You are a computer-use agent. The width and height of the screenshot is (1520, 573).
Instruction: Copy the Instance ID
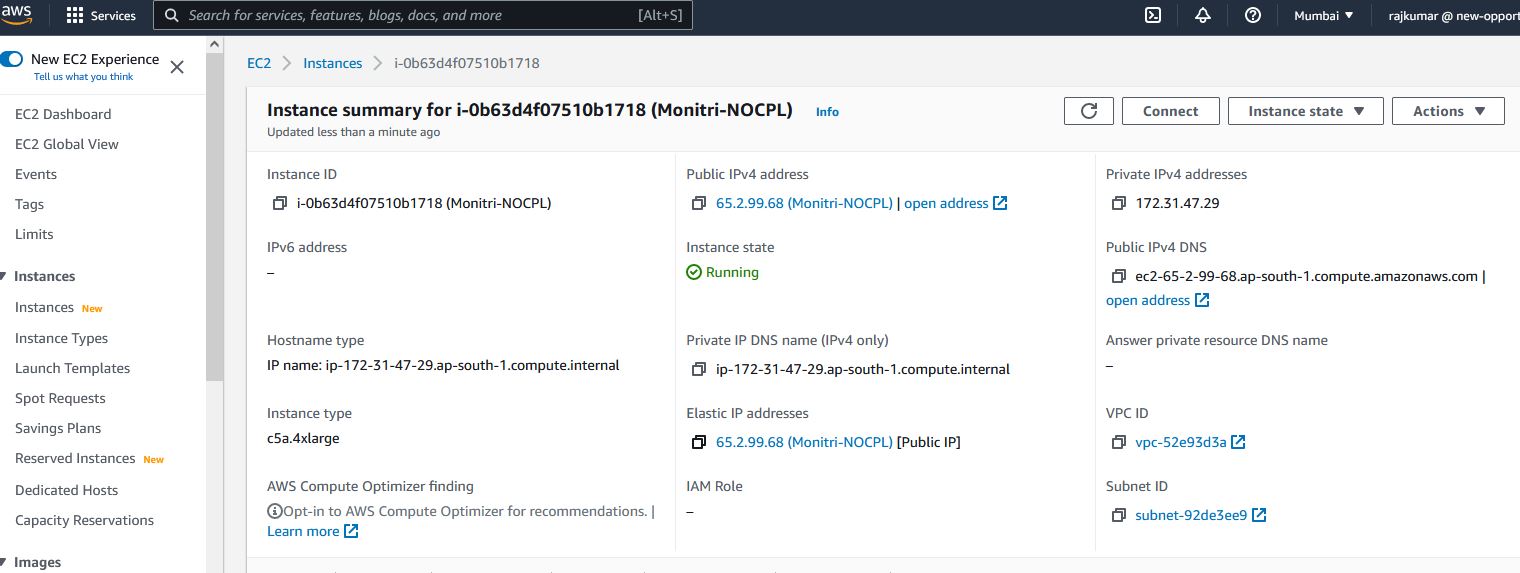tap(280, 204)
